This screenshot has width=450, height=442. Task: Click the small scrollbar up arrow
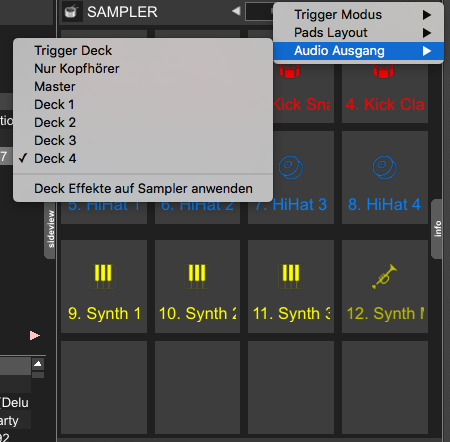click(38, 364)
